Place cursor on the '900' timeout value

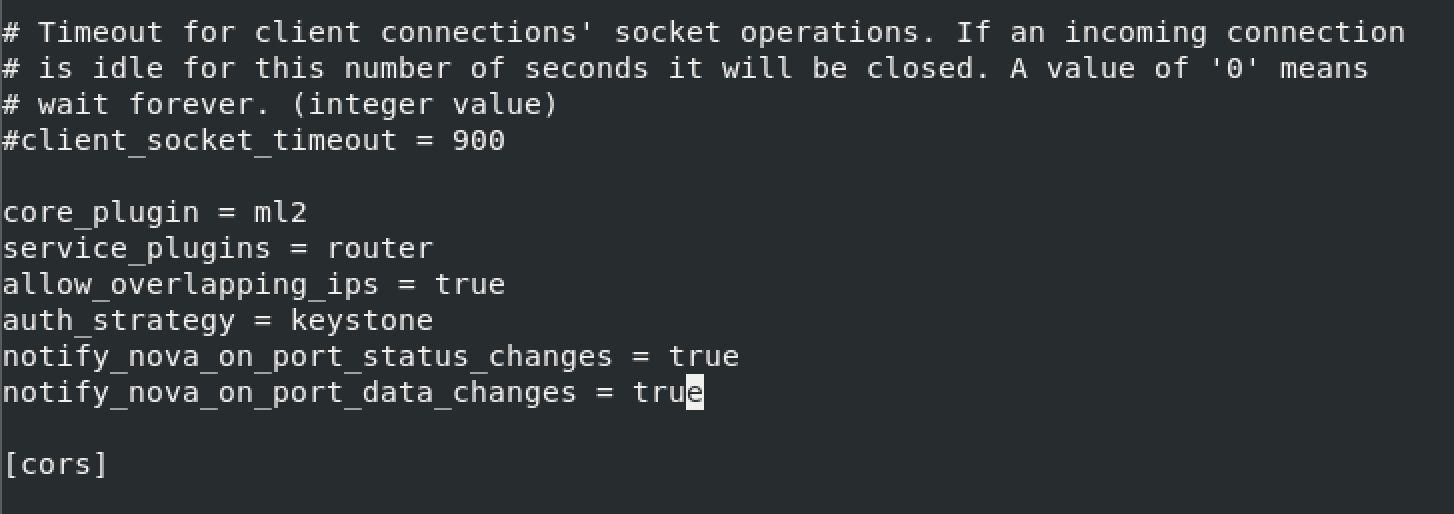(479, 141)
